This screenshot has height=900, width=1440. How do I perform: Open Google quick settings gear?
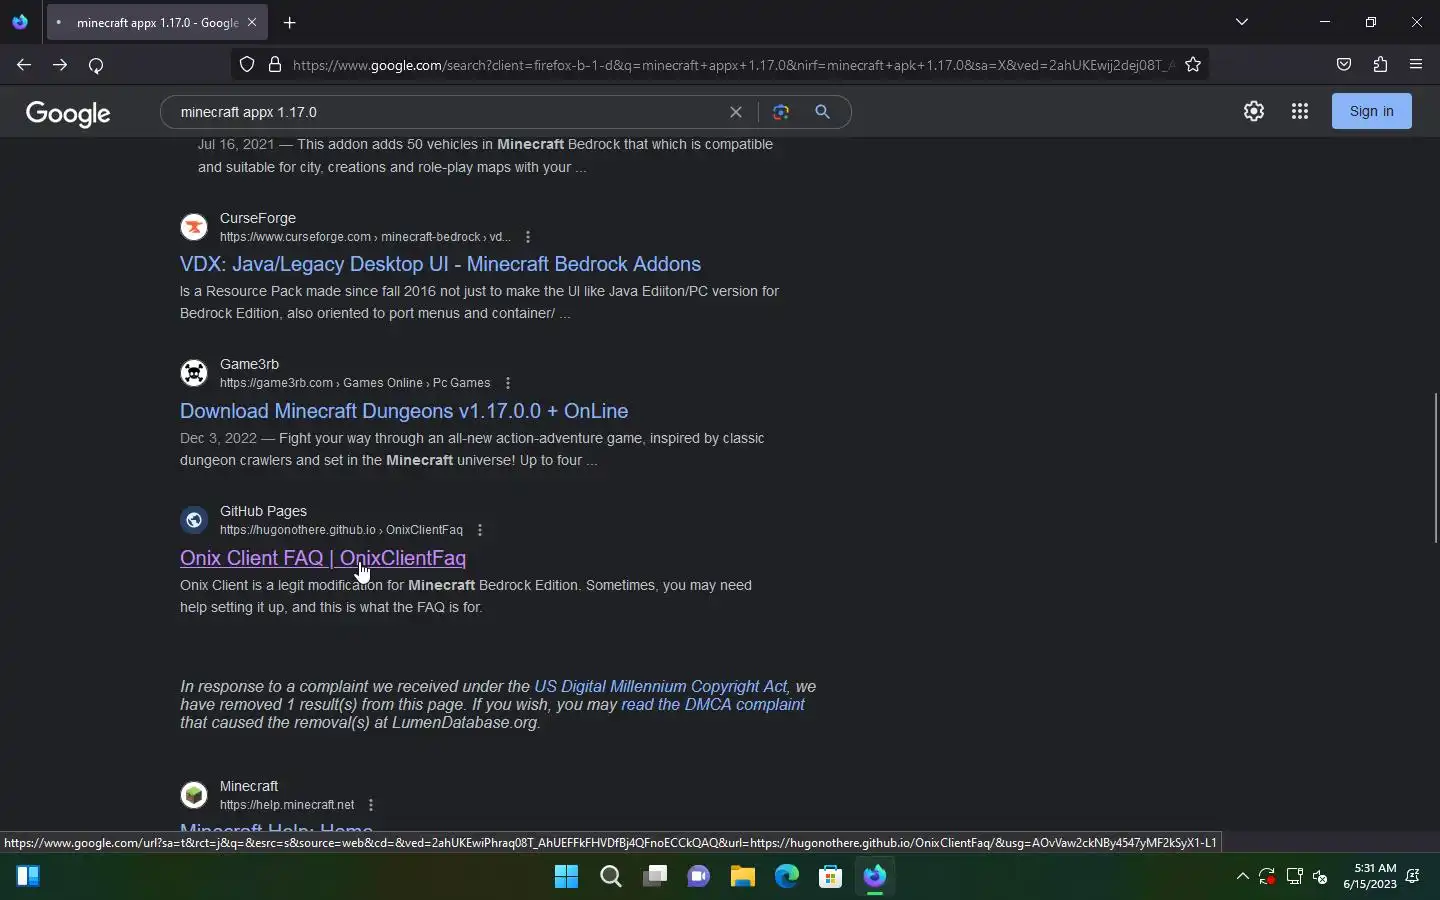pos(1254,111)
